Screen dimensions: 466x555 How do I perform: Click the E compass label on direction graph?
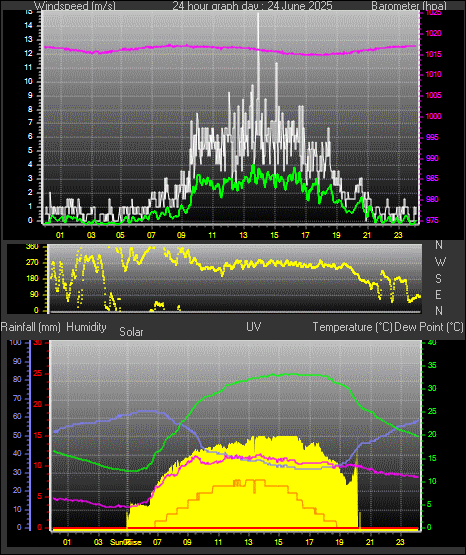pyautogui.click(x=438, y=294)
